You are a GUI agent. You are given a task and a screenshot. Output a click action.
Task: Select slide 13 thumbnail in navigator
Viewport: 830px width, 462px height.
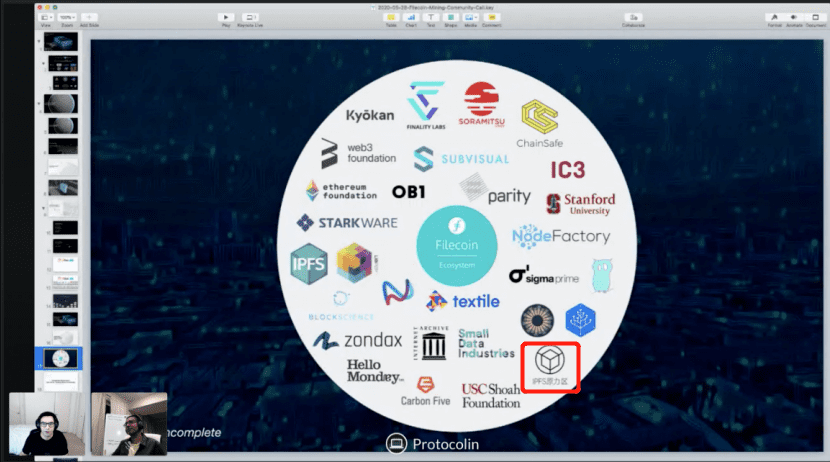(x=65, y=282)
